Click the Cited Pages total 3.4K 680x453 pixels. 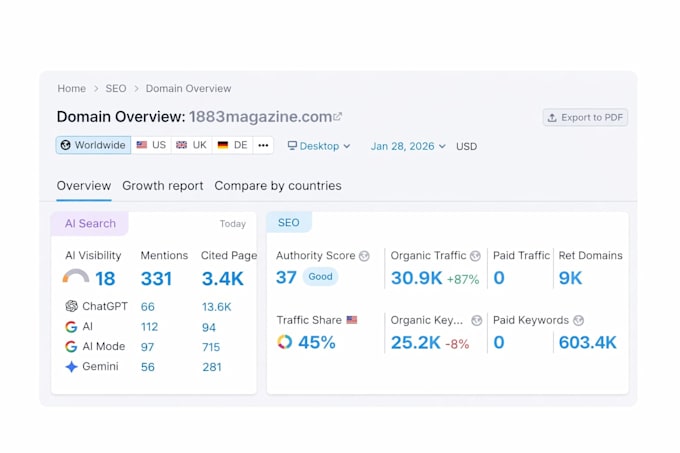click(x=222, y=279)
